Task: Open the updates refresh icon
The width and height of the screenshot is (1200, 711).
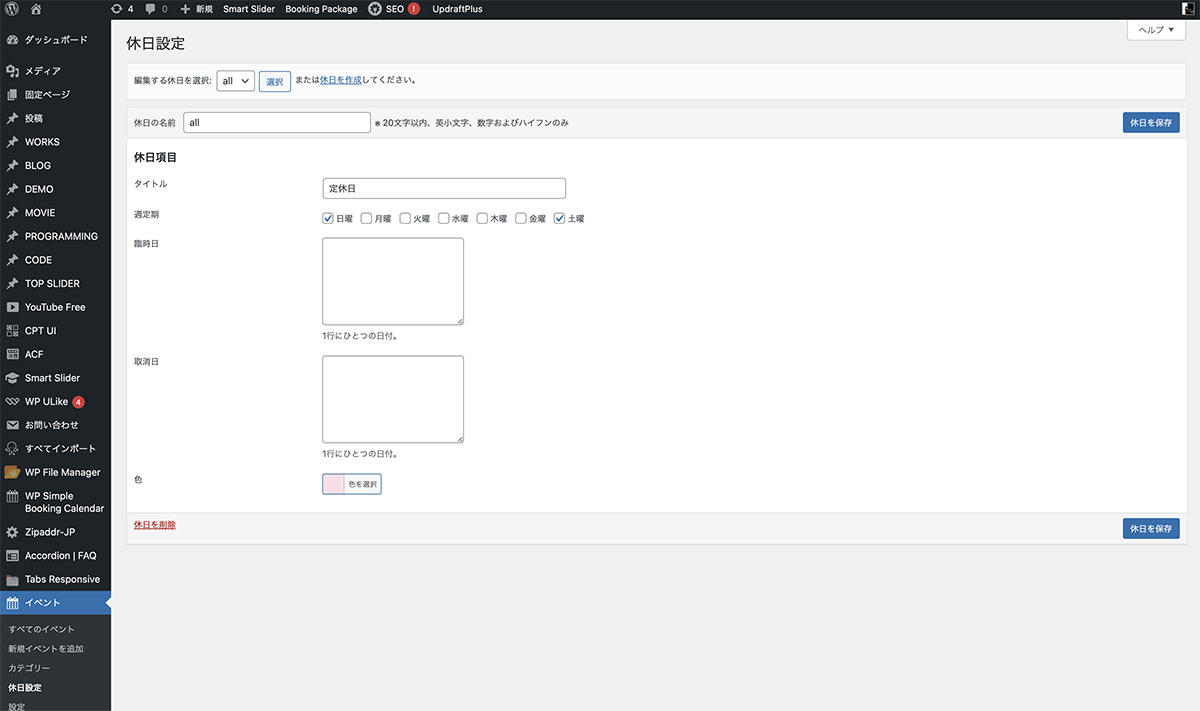Action: (x=117, y=9)
